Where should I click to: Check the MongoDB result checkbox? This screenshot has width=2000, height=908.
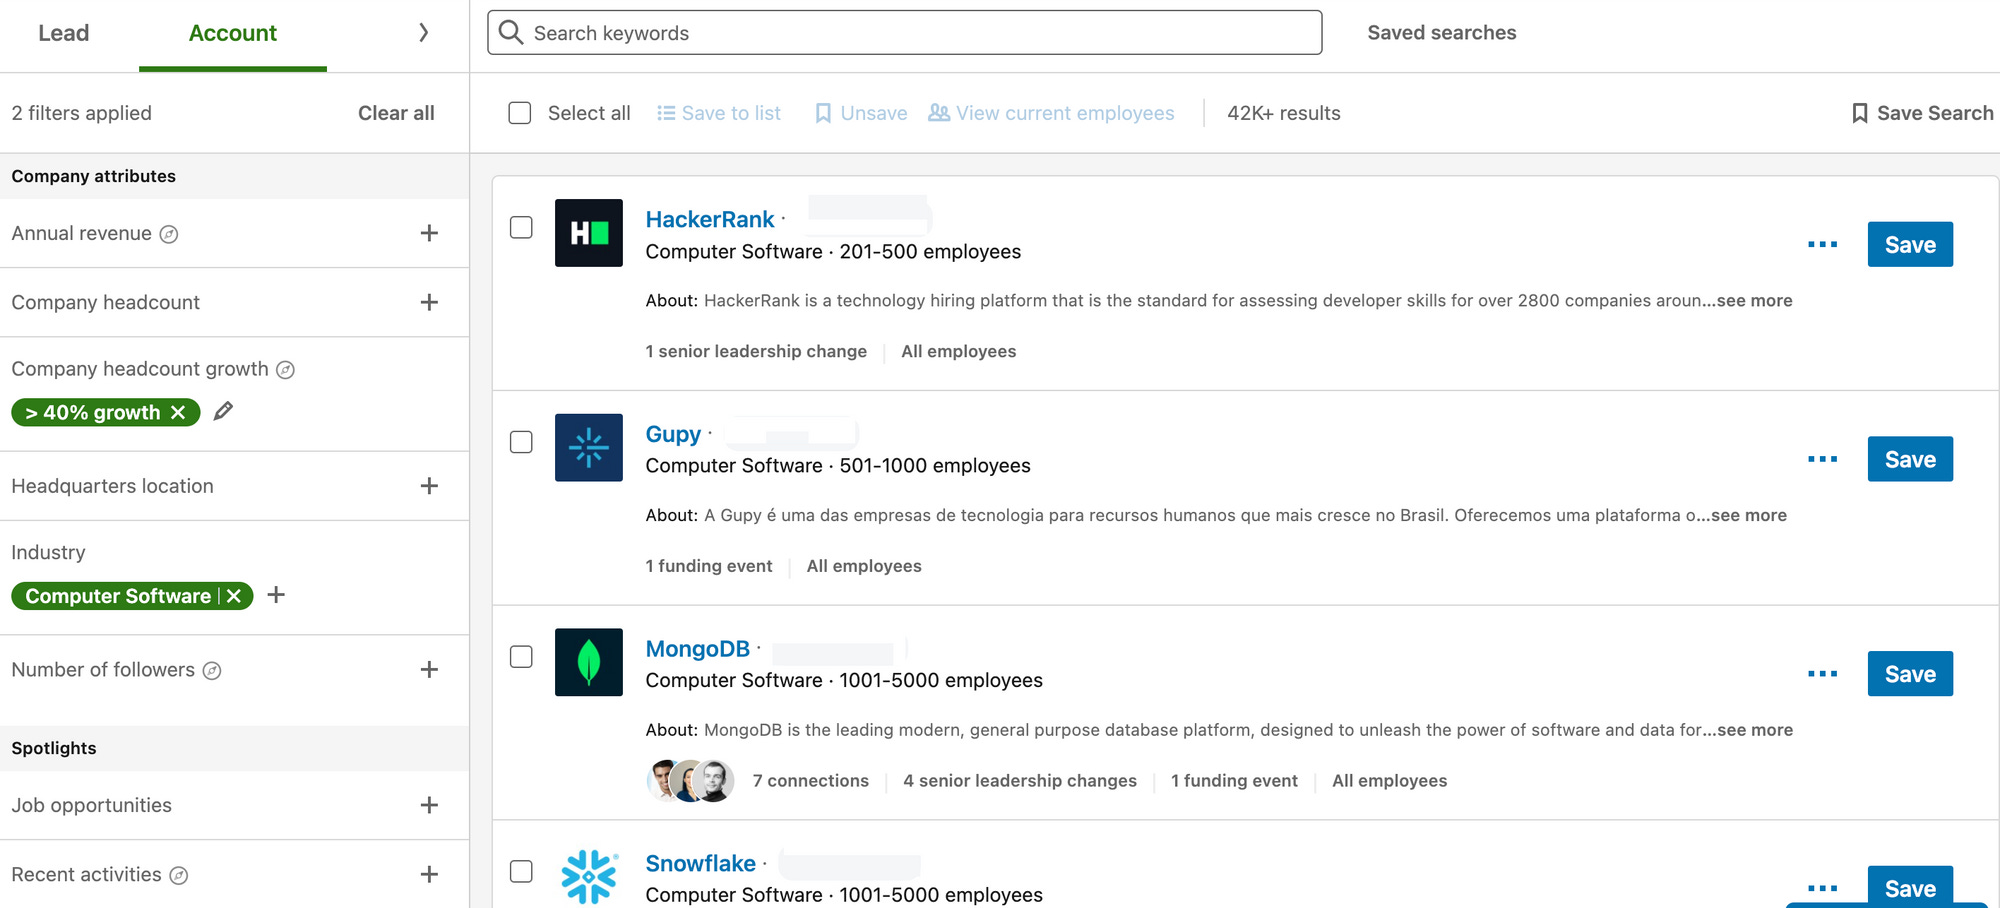pos(521,657)
